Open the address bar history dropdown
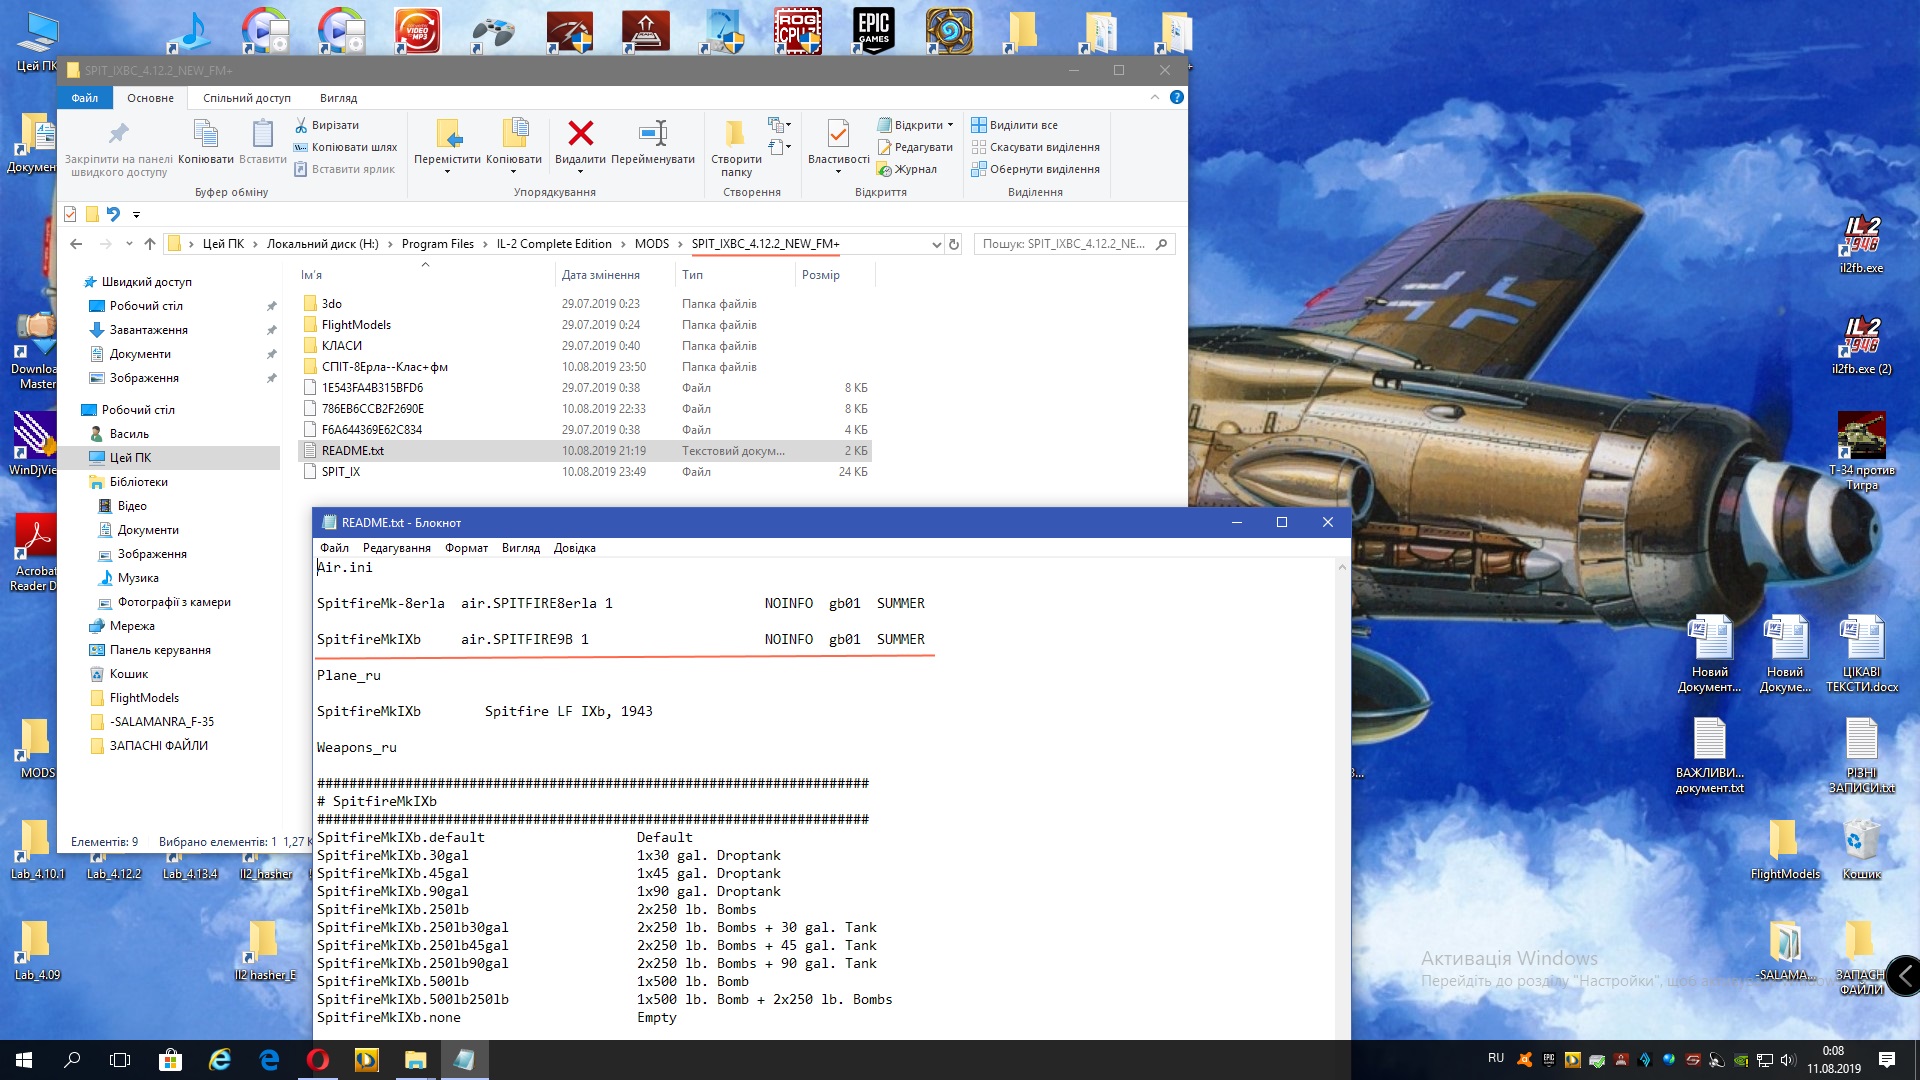 [x=936, y=244]
